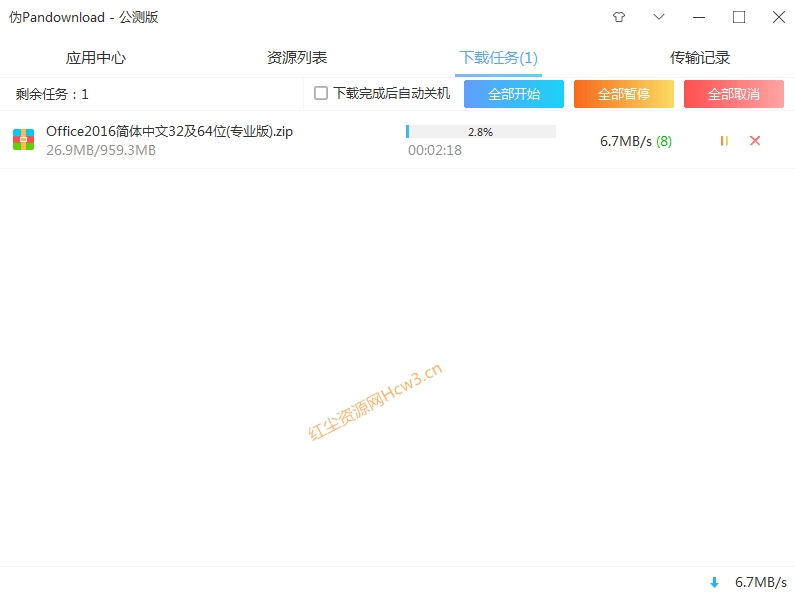Click the 全部取消 button

(734, 94)
